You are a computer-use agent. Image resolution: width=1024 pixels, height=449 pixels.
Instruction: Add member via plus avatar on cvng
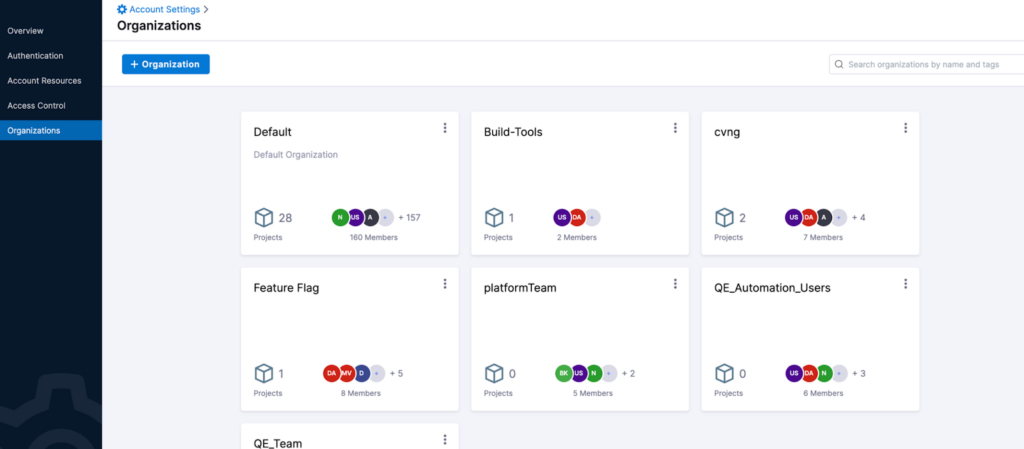point(839,217)
